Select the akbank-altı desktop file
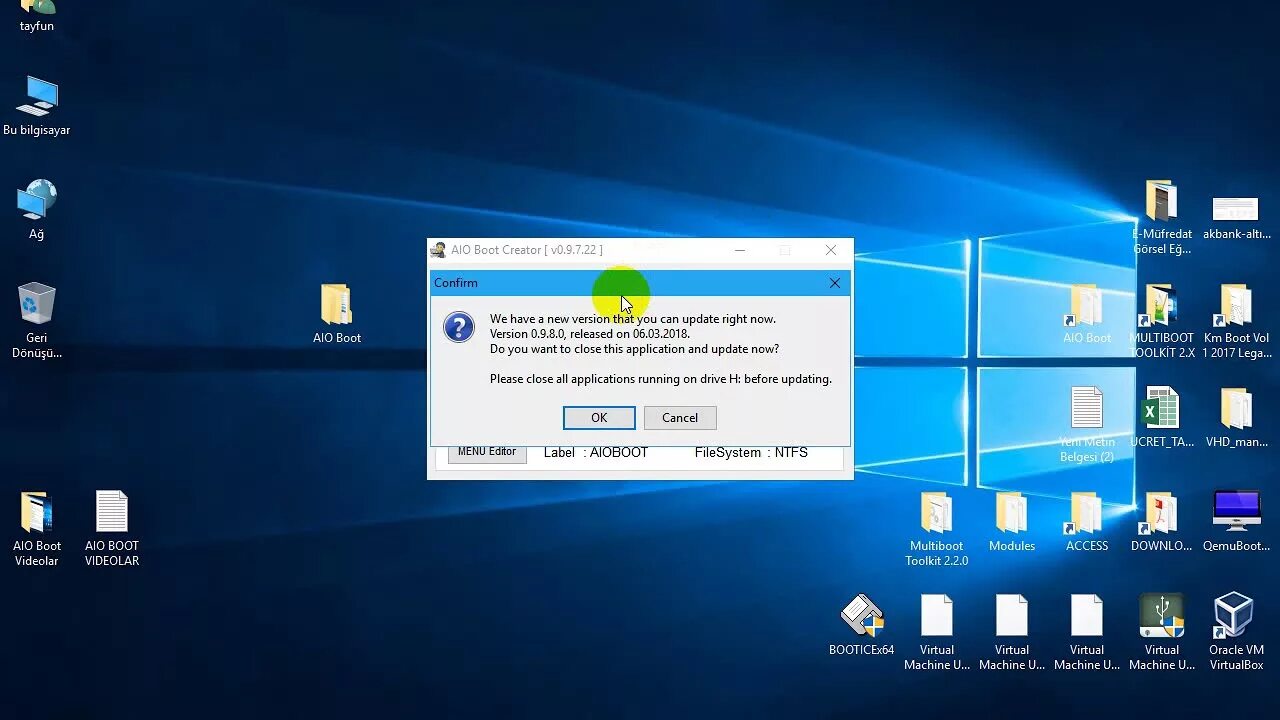This screenshot has width=1280, height=720. pyautogui.click(x=1237, y=217)
